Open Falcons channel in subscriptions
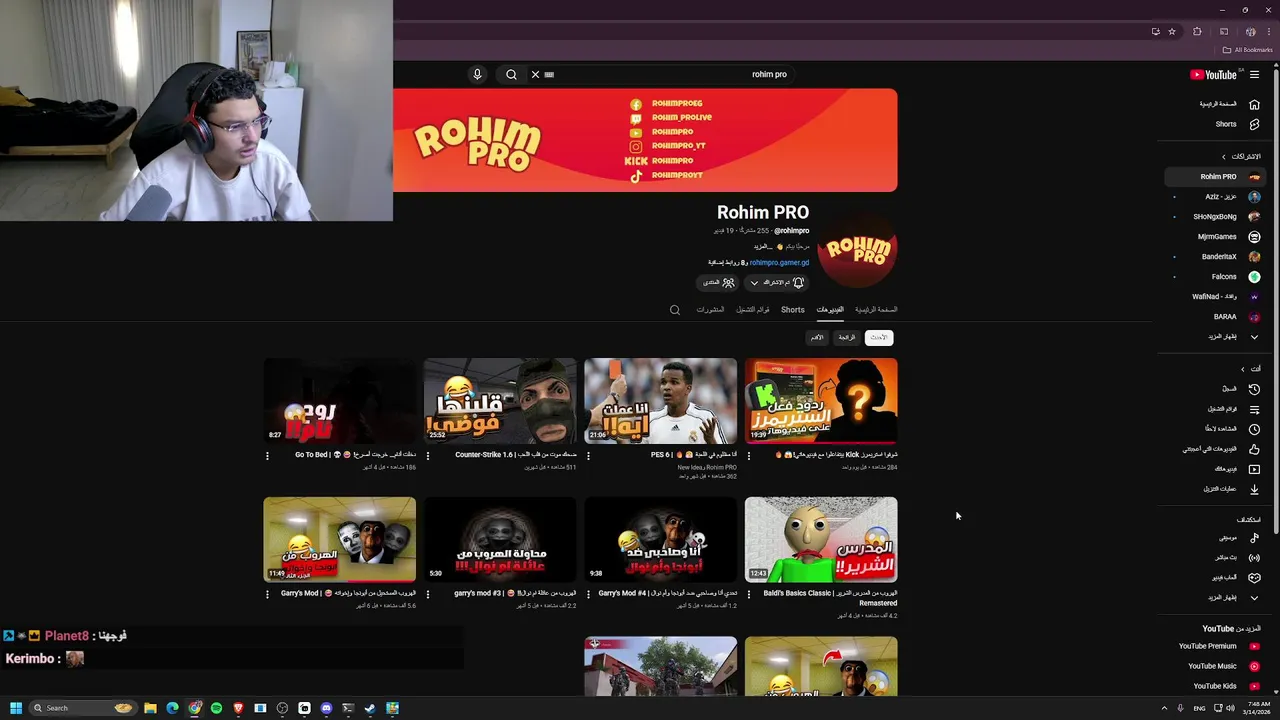The height and width of the screenshot is (720, 1280). [1214, 276]
